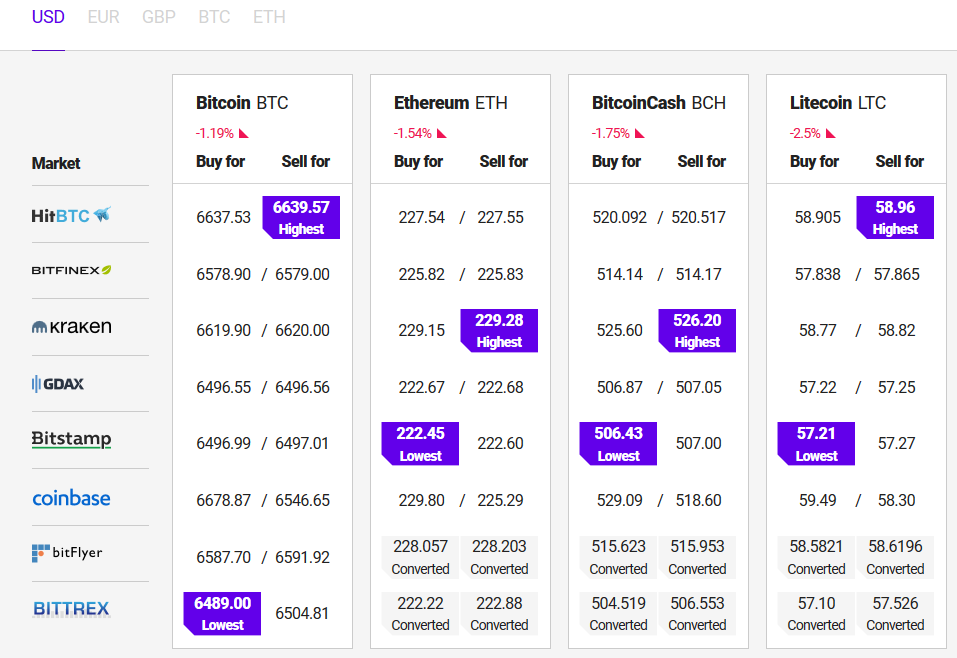The height and width of the screenshot is (658, 957).
Task: Click Coinbase Litecoin buy price 59.49
Action: (x=818, y=500)
